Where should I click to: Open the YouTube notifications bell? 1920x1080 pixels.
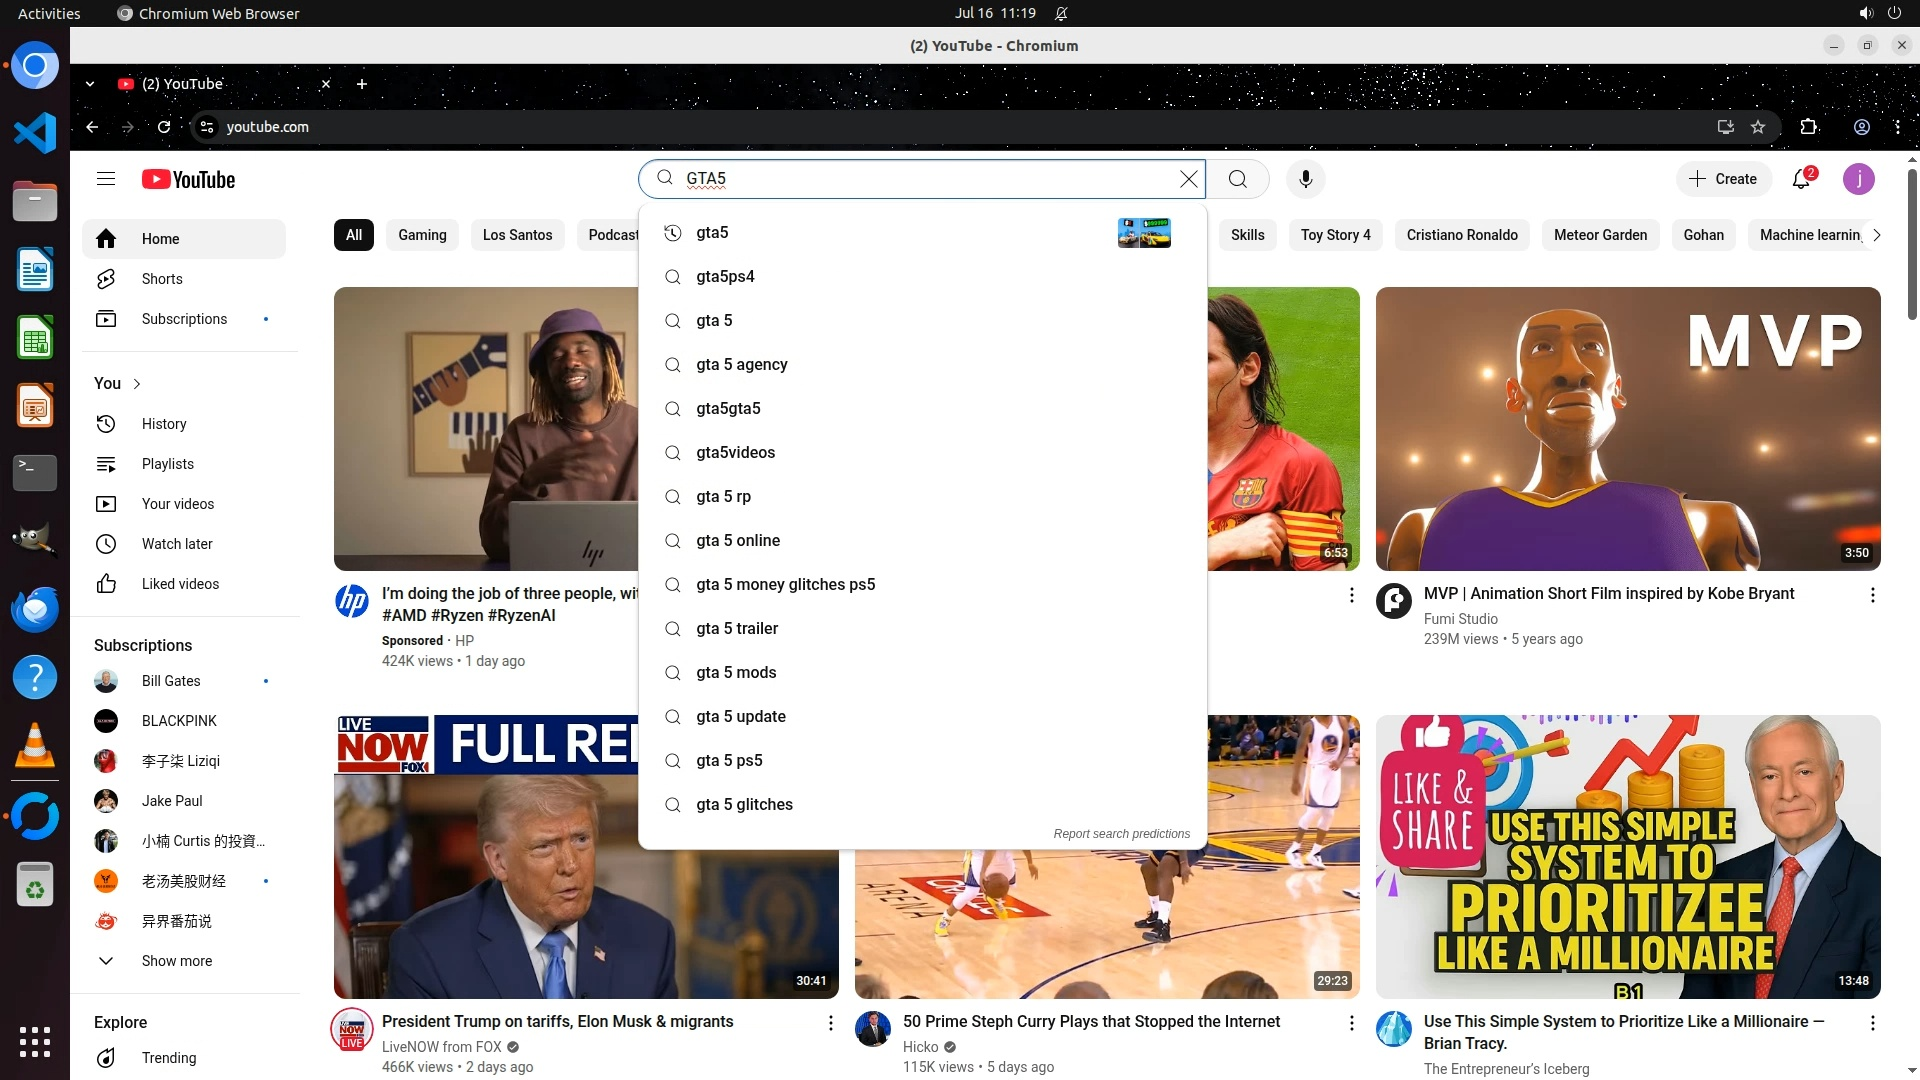click(1801, 179)
